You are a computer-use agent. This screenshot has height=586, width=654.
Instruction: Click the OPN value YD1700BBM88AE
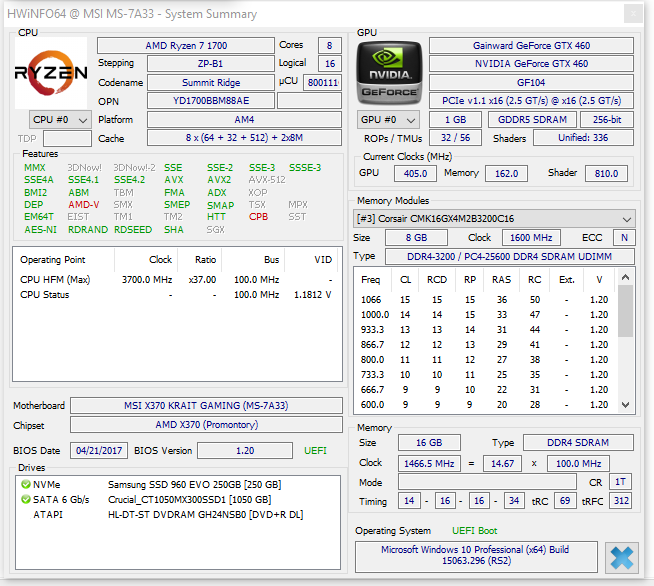pos(211,101)
